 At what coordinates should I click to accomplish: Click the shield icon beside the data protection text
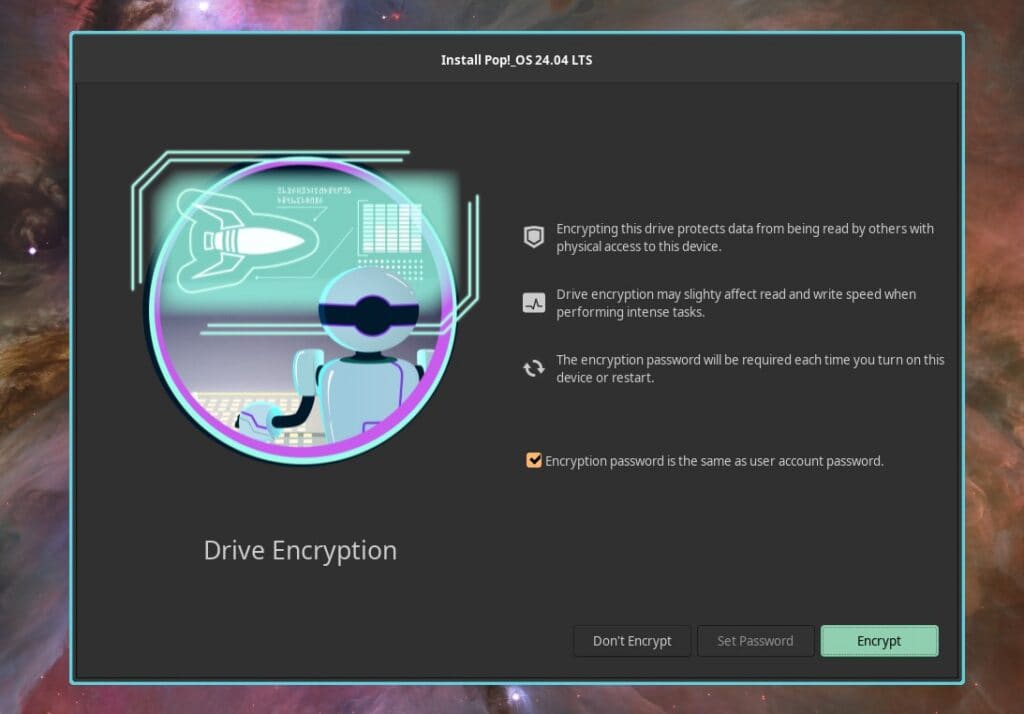click(532, 236)
